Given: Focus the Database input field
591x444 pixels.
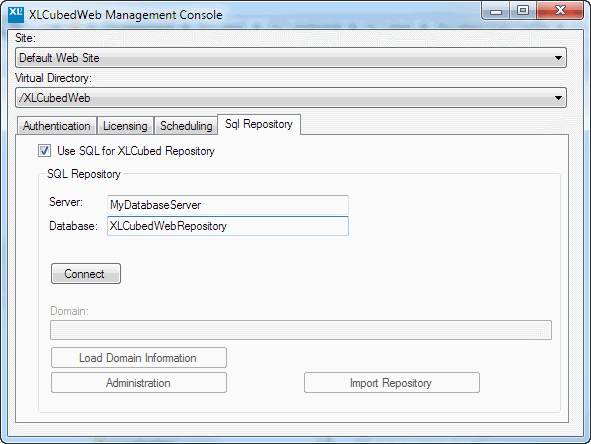Looking at the screenshot, I should [228, 226].
